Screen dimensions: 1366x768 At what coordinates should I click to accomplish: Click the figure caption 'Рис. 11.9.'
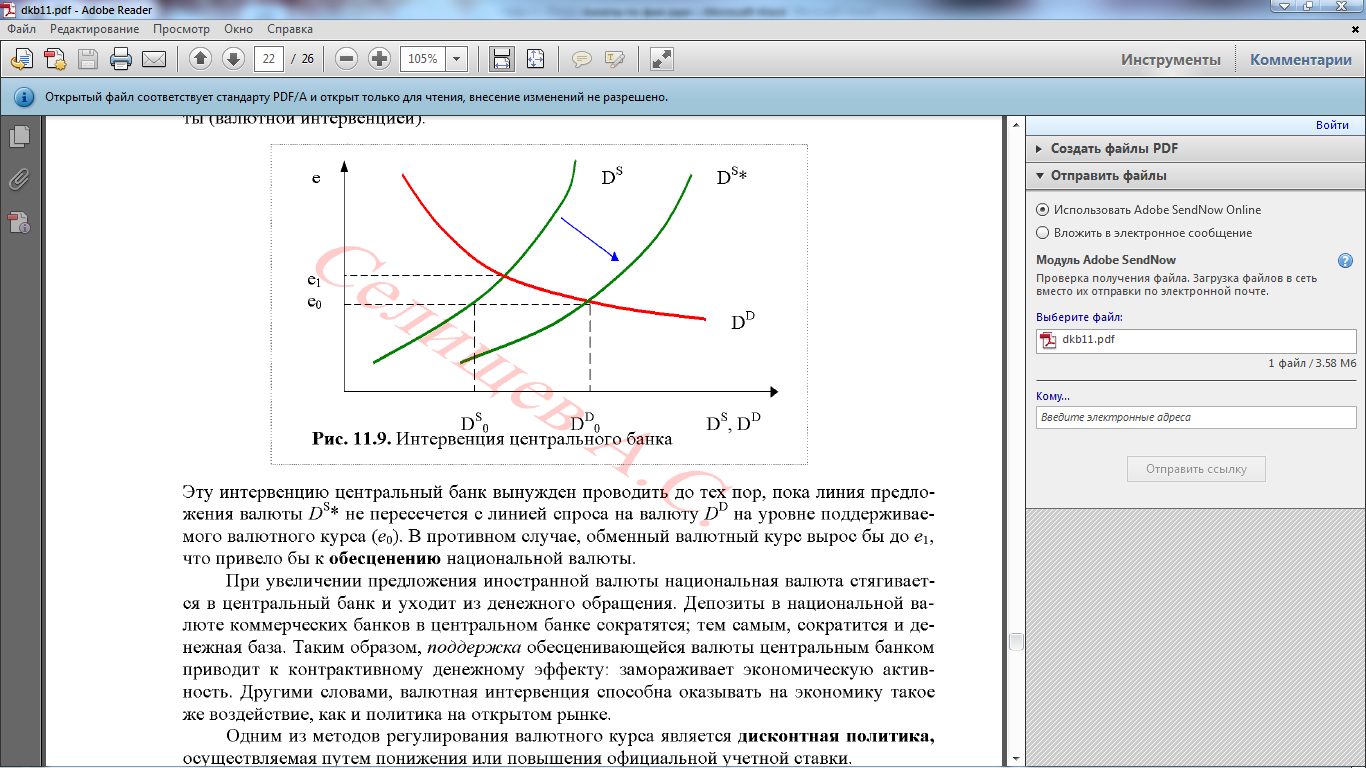click(x=352, y=439)
